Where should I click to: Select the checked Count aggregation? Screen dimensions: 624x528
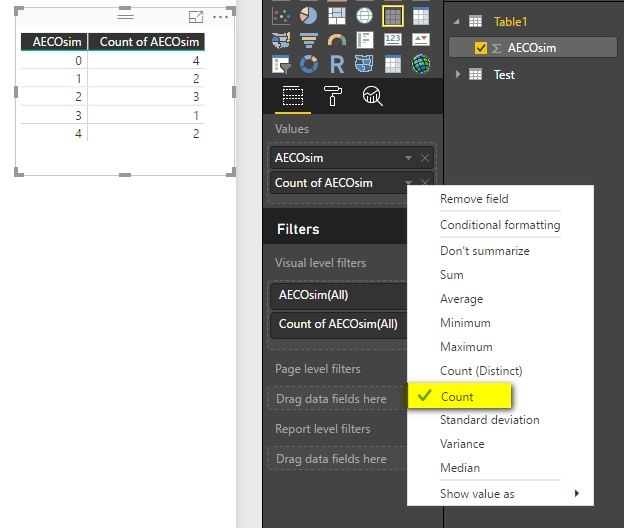(459, 396)
